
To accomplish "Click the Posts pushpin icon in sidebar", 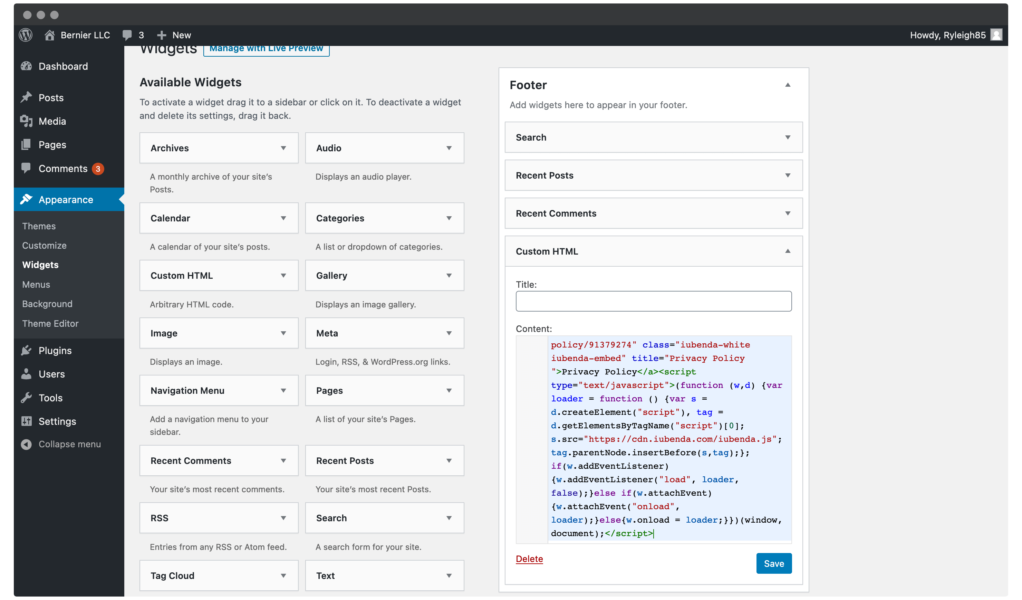I will (26, 98).
